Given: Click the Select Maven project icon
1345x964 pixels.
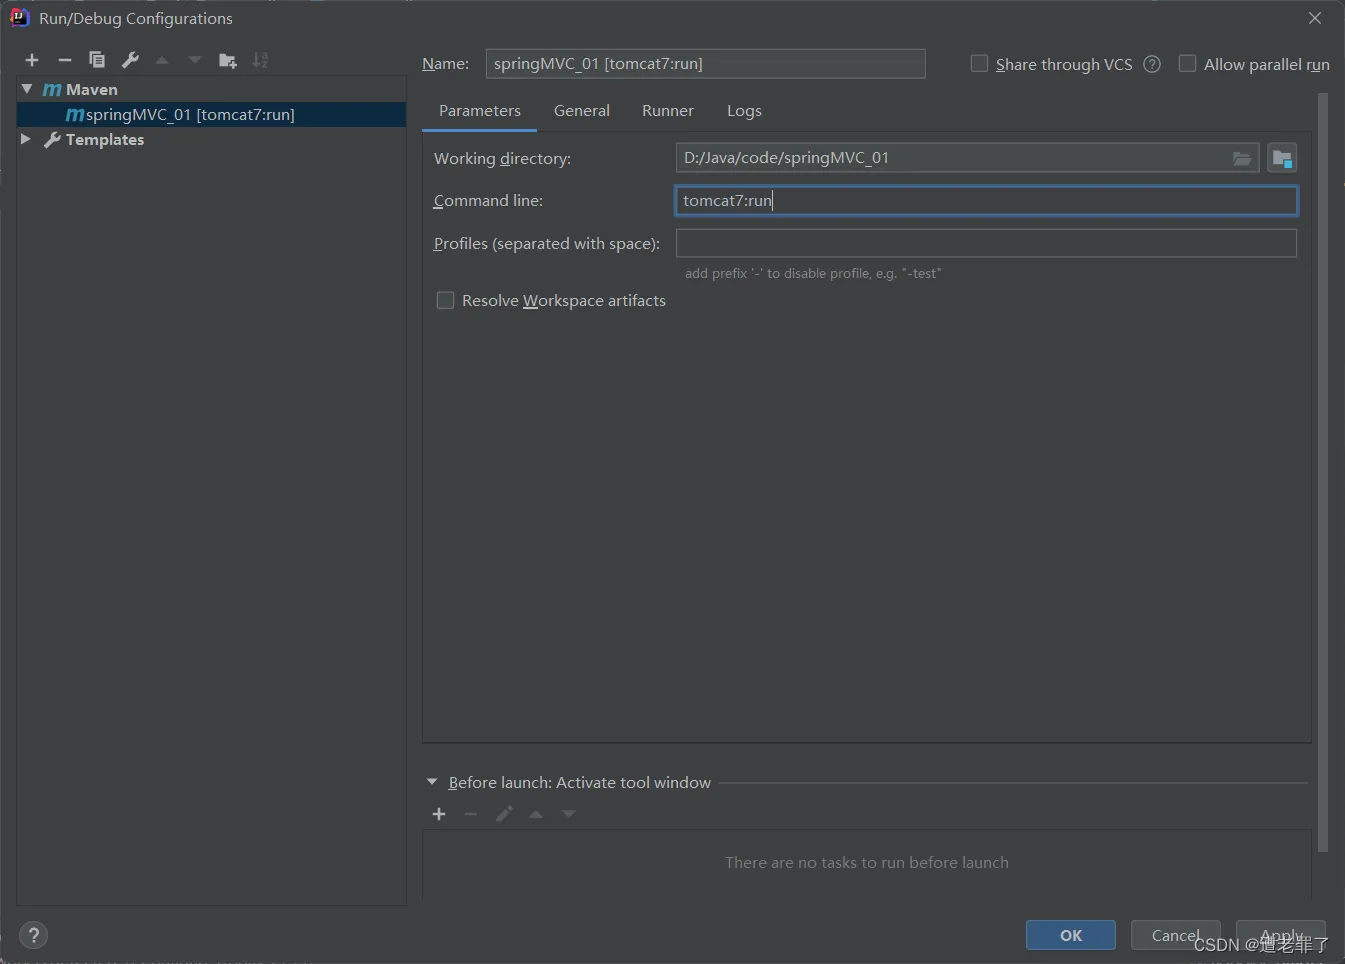Looking at the screenshot, I should (1282, 158).
